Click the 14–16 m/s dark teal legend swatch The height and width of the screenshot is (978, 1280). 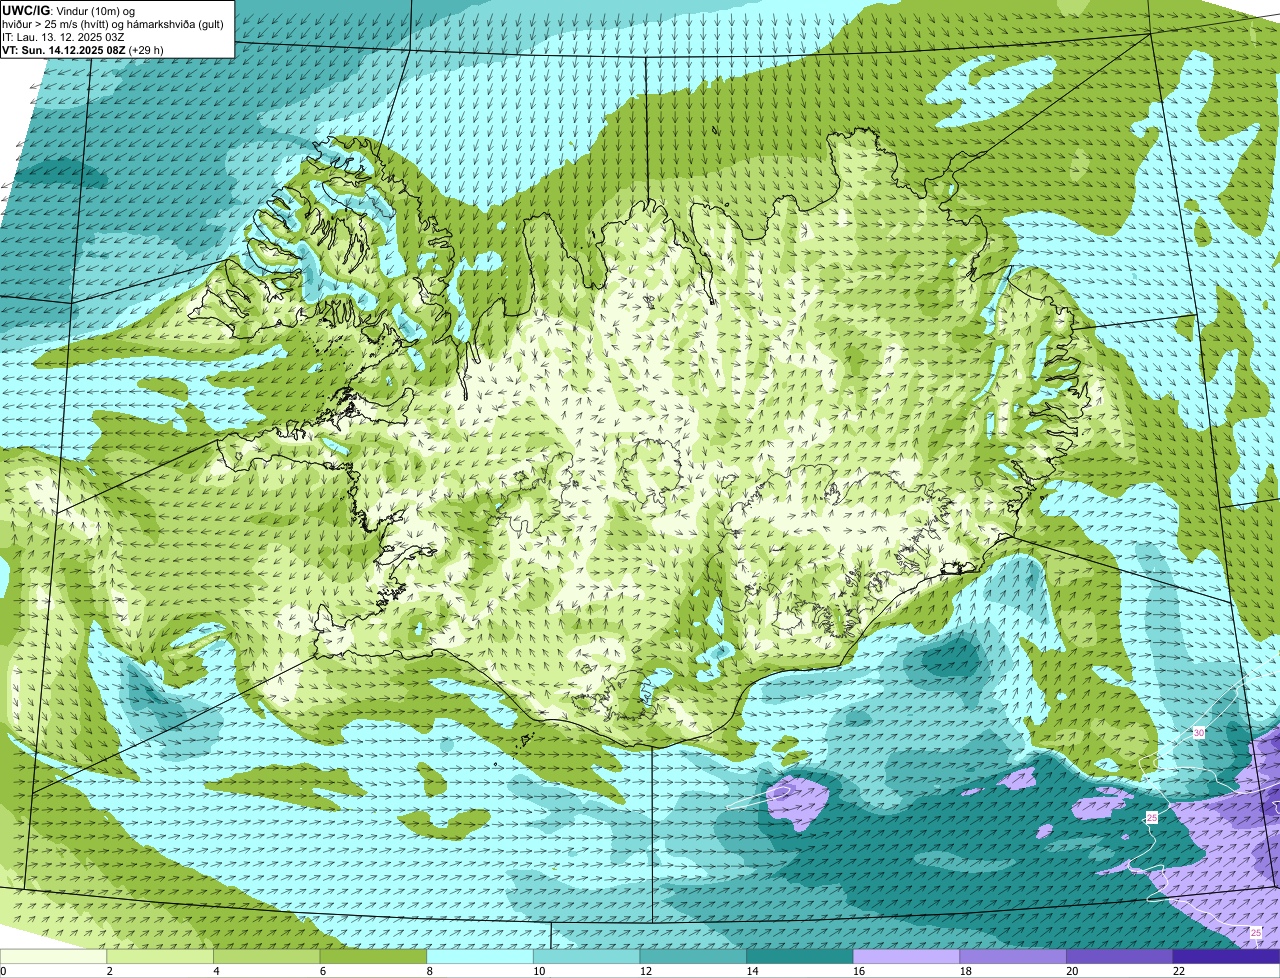point(800,956)
